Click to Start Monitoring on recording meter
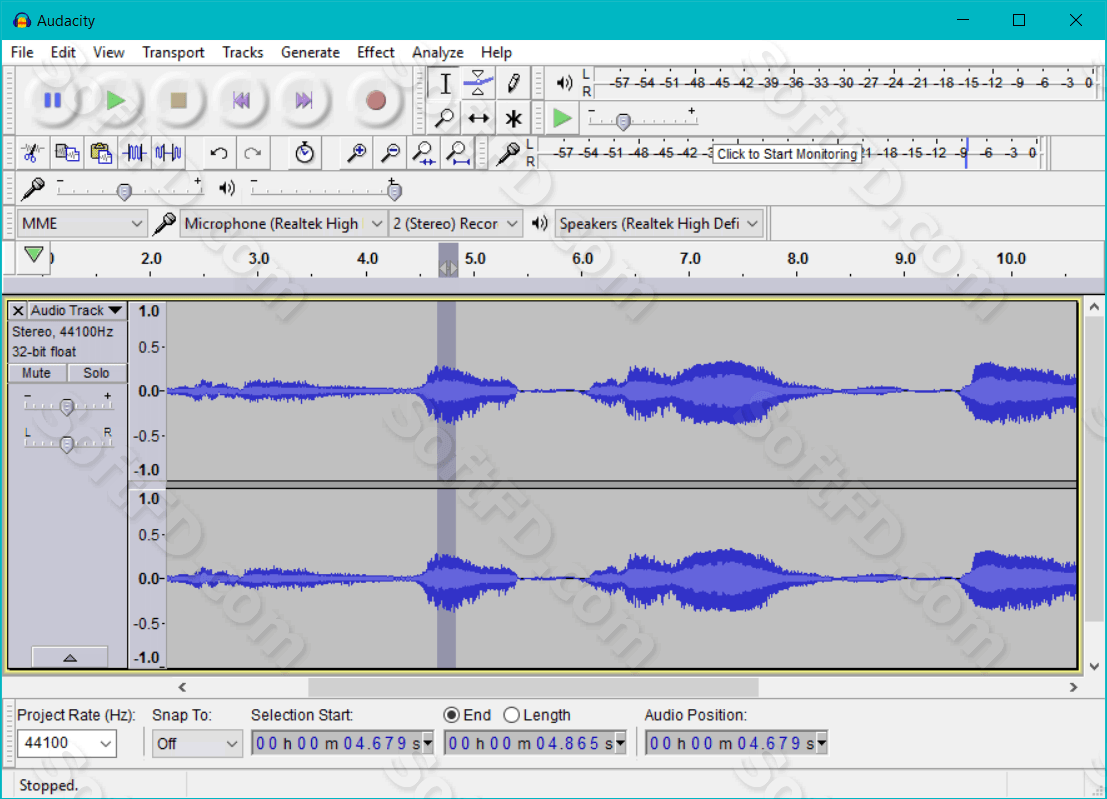This screenshot has width=1107, height=799. coord(786,154)
